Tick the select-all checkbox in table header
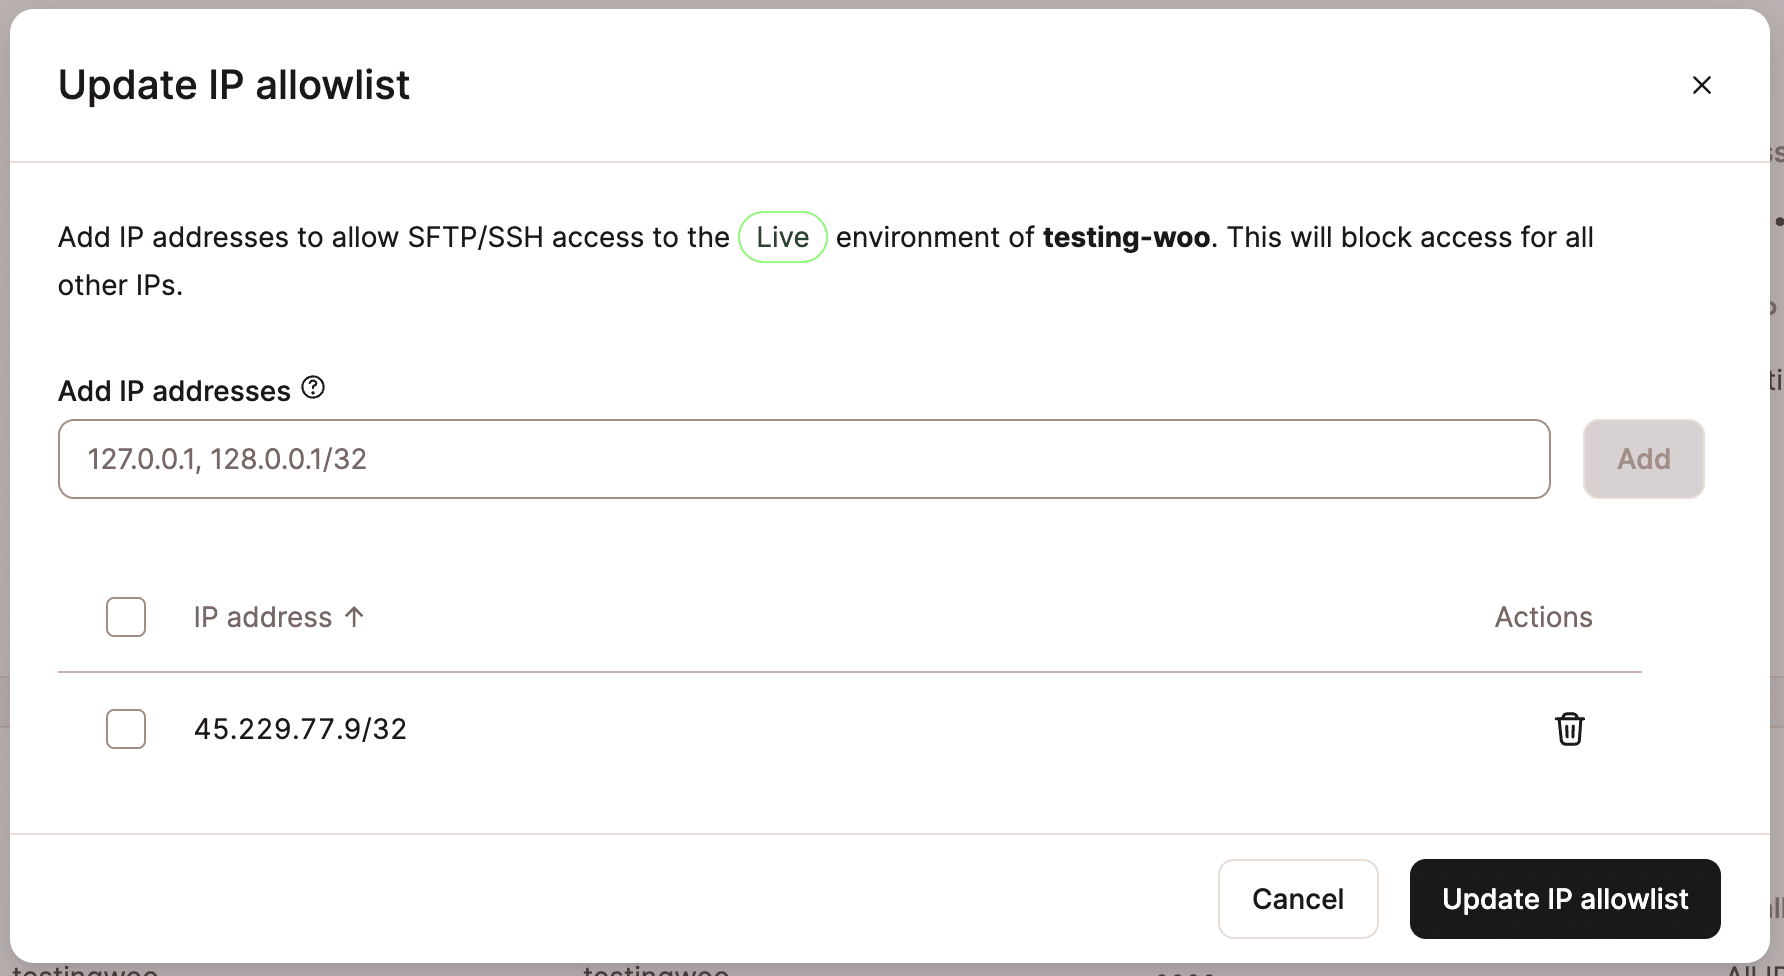The height and width of the screenshot is (976, 1784). (126, 617)
